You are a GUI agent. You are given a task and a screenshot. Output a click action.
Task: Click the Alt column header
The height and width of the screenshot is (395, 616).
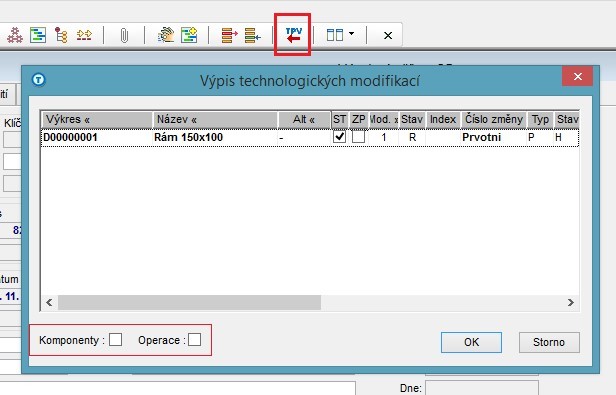tap(304, 119)
